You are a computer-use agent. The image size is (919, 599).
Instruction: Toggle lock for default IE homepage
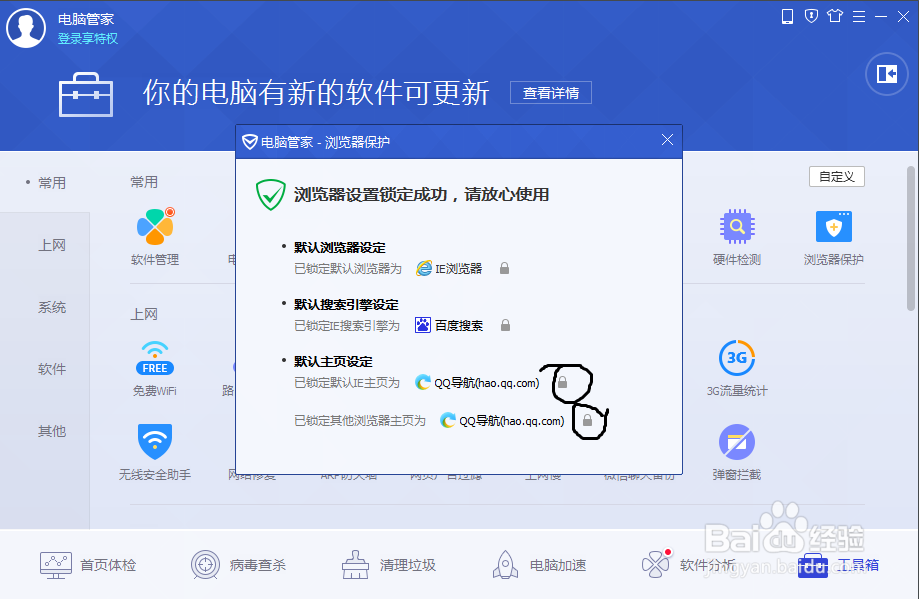pos(562,383)
